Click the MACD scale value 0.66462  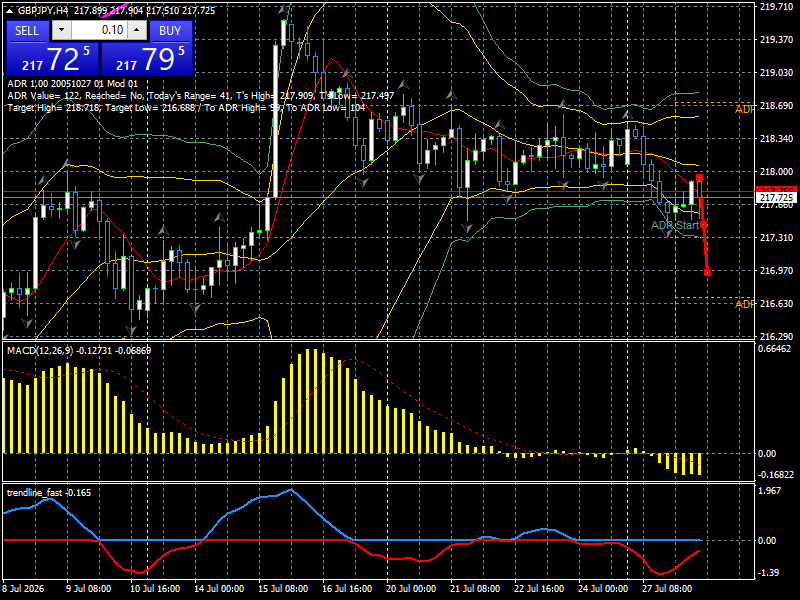click(x=774, y=349)
